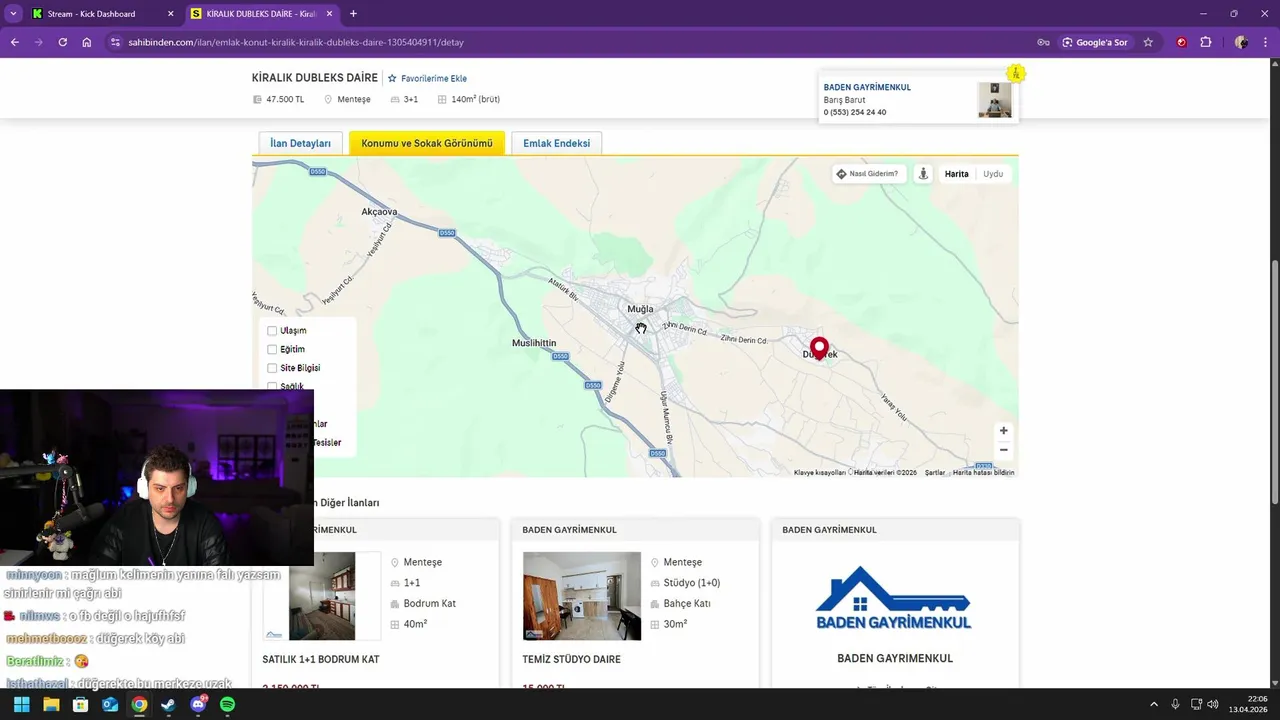Open a new browser tab
1280x720 pixels.
[x=353, y=14]
